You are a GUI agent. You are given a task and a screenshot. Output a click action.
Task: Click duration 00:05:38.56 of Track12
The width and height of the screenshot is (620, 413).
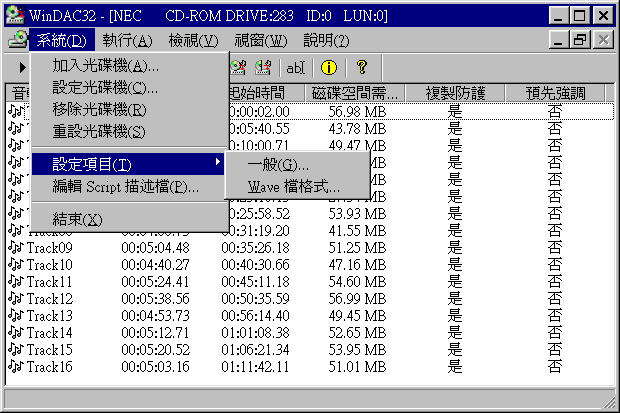click(x=155, y=299)
